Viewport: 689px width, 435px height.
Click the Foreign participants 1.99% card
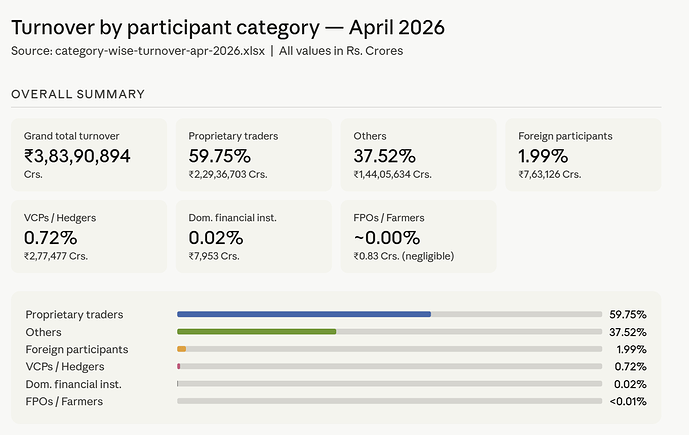pyautogui.click(x=583, y=155)
